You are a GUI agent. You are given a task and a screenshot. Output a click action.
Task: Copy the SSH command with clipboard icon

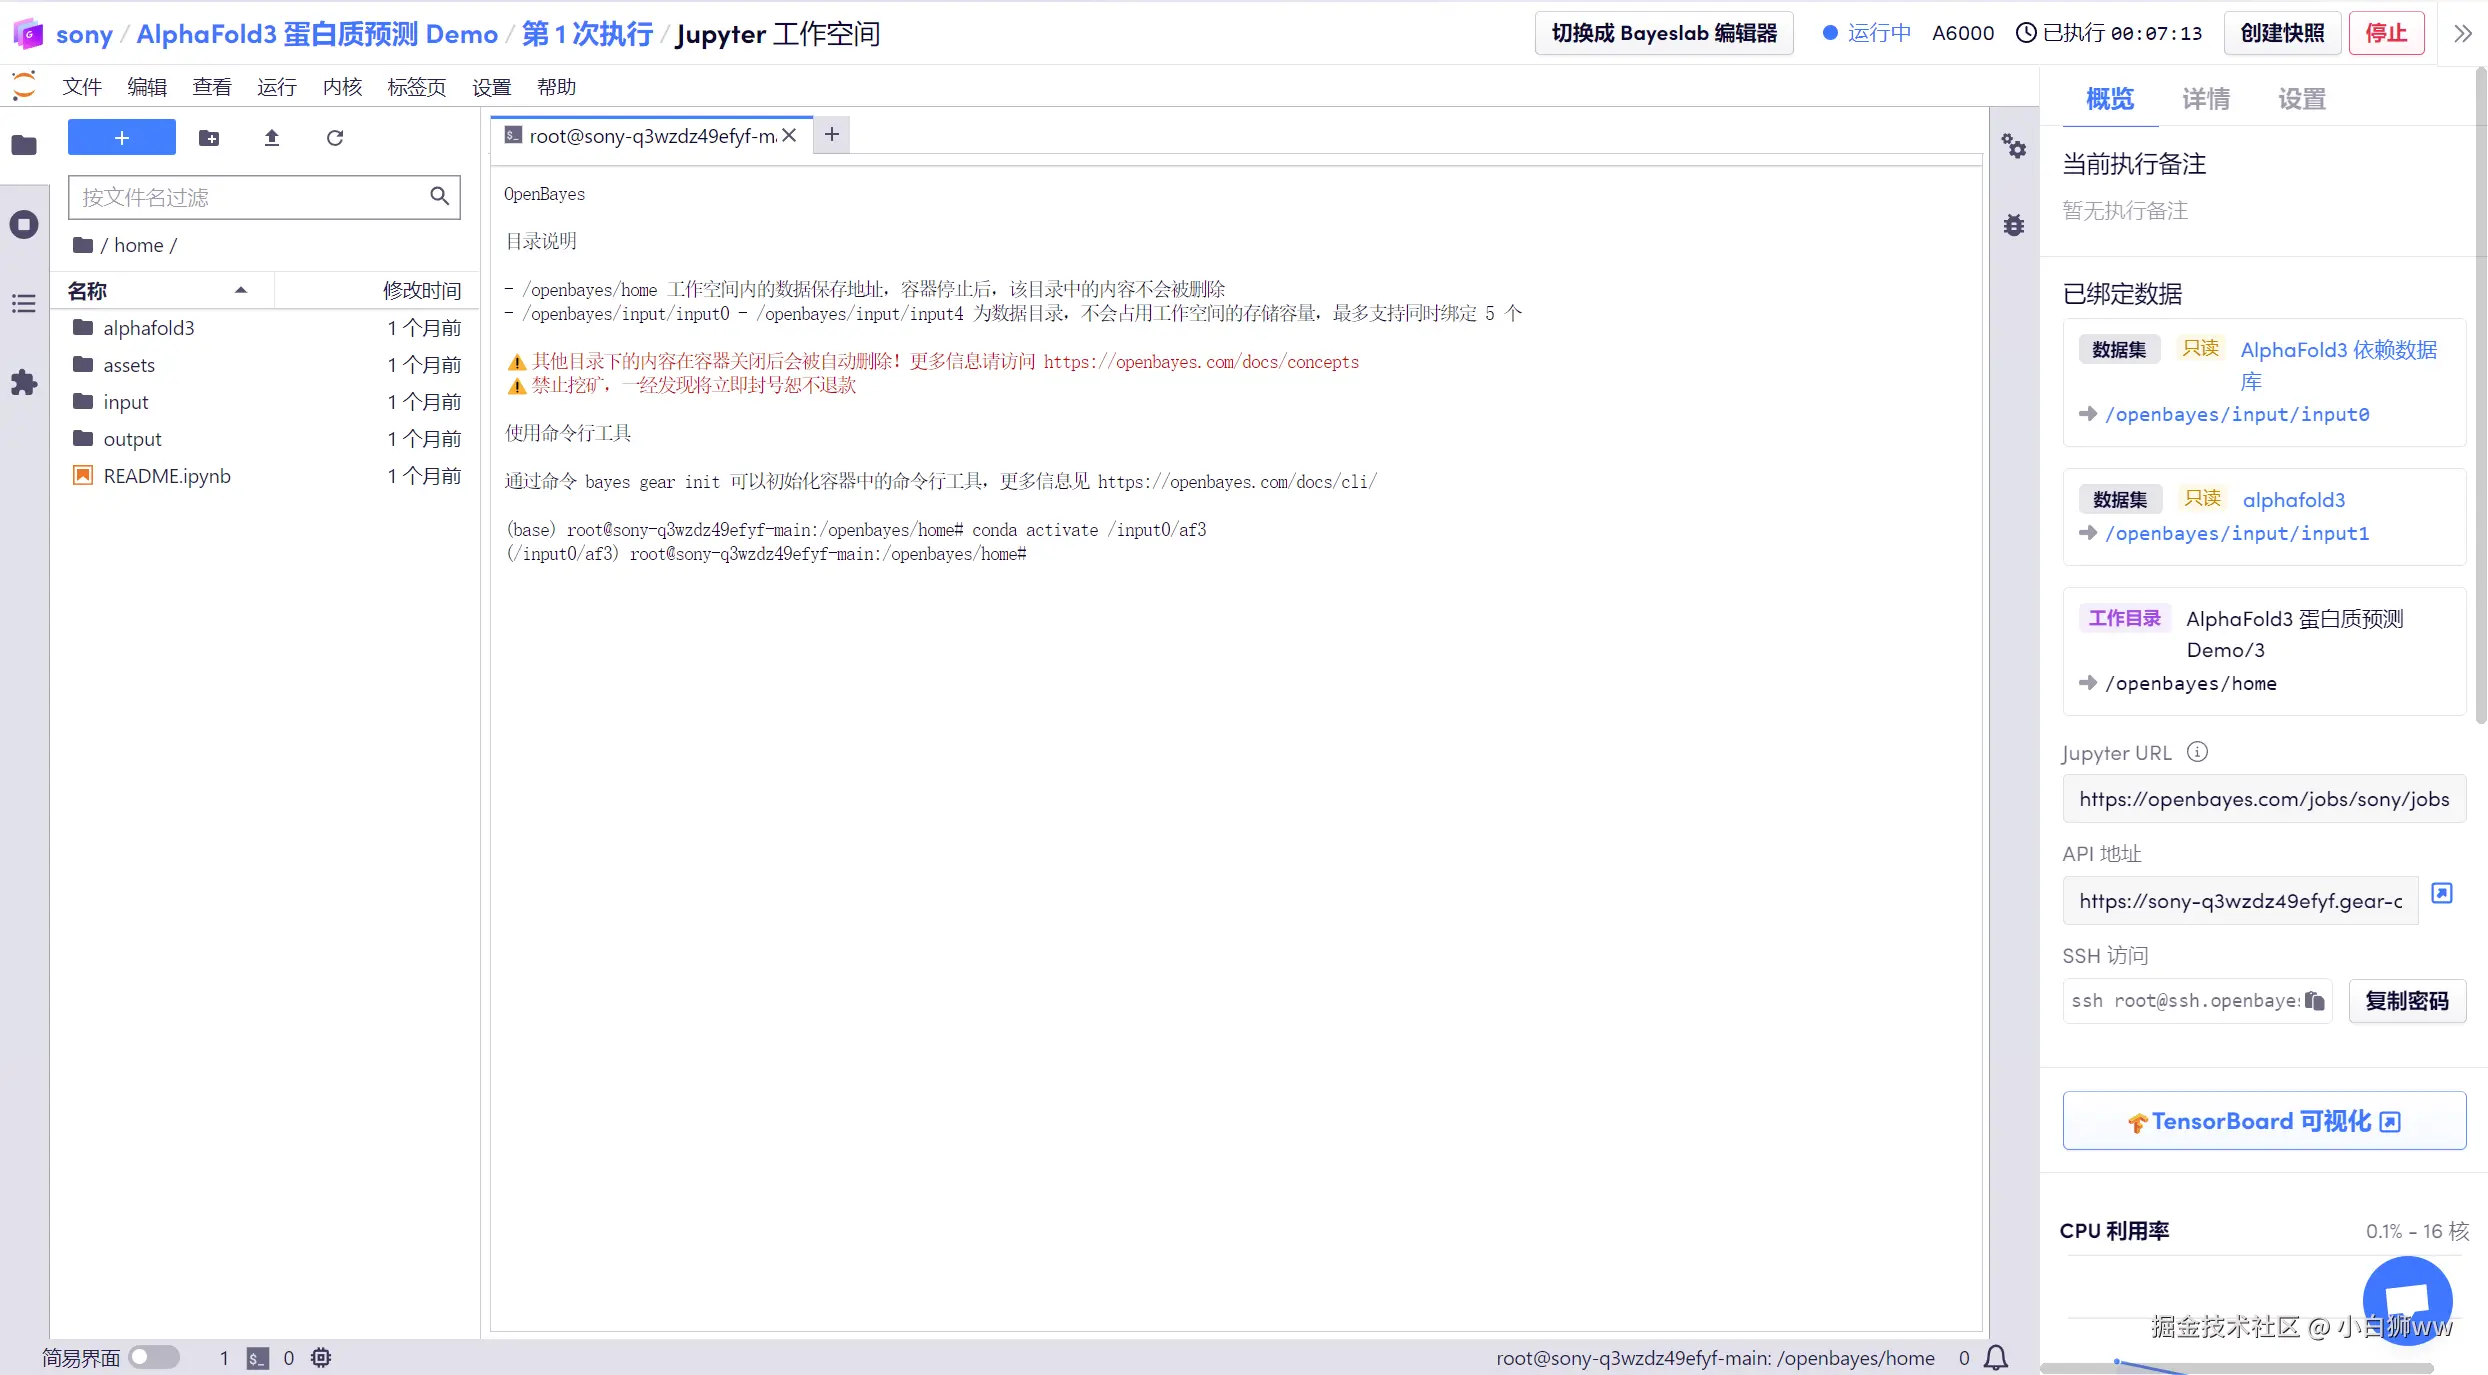(x=2314, y=1001)
